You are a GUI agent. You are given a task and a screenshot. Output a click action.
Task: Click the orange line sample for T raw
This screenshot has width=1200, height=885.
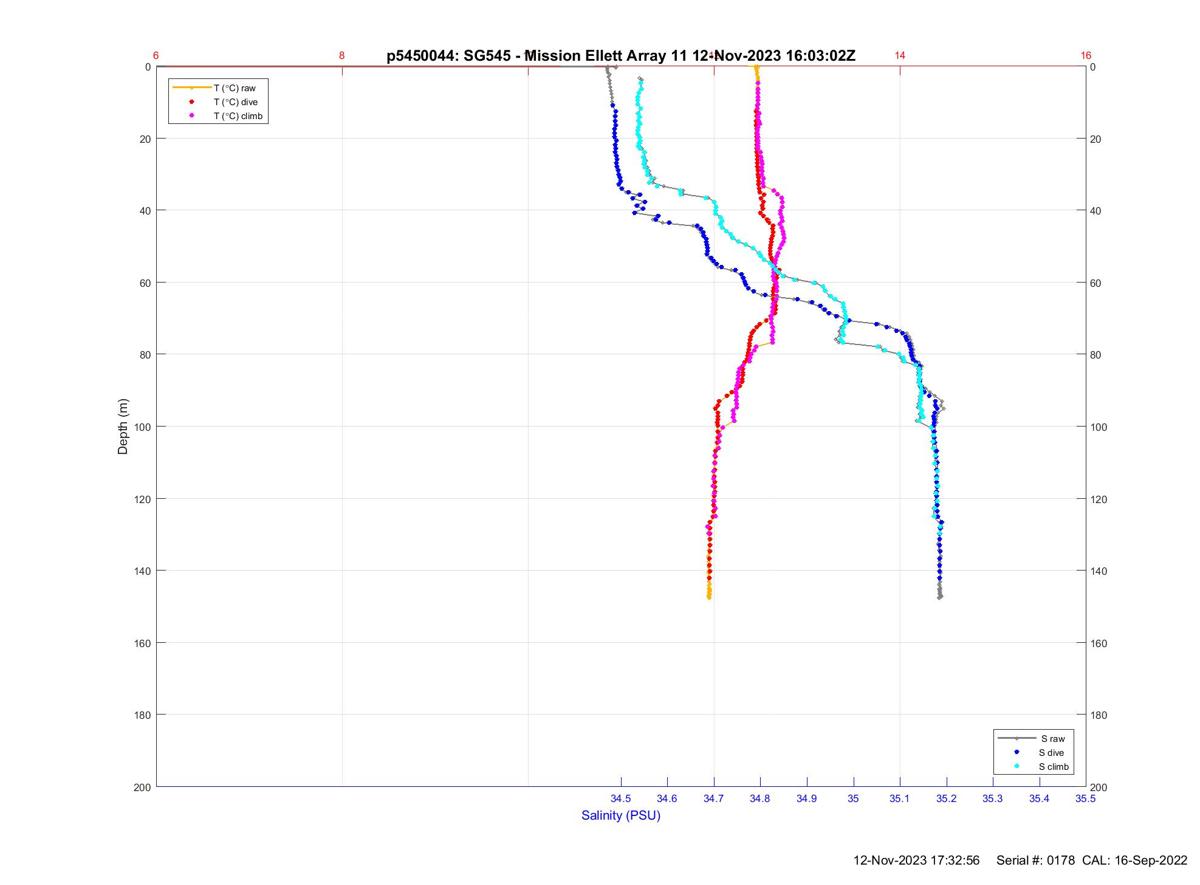[191, 88]
